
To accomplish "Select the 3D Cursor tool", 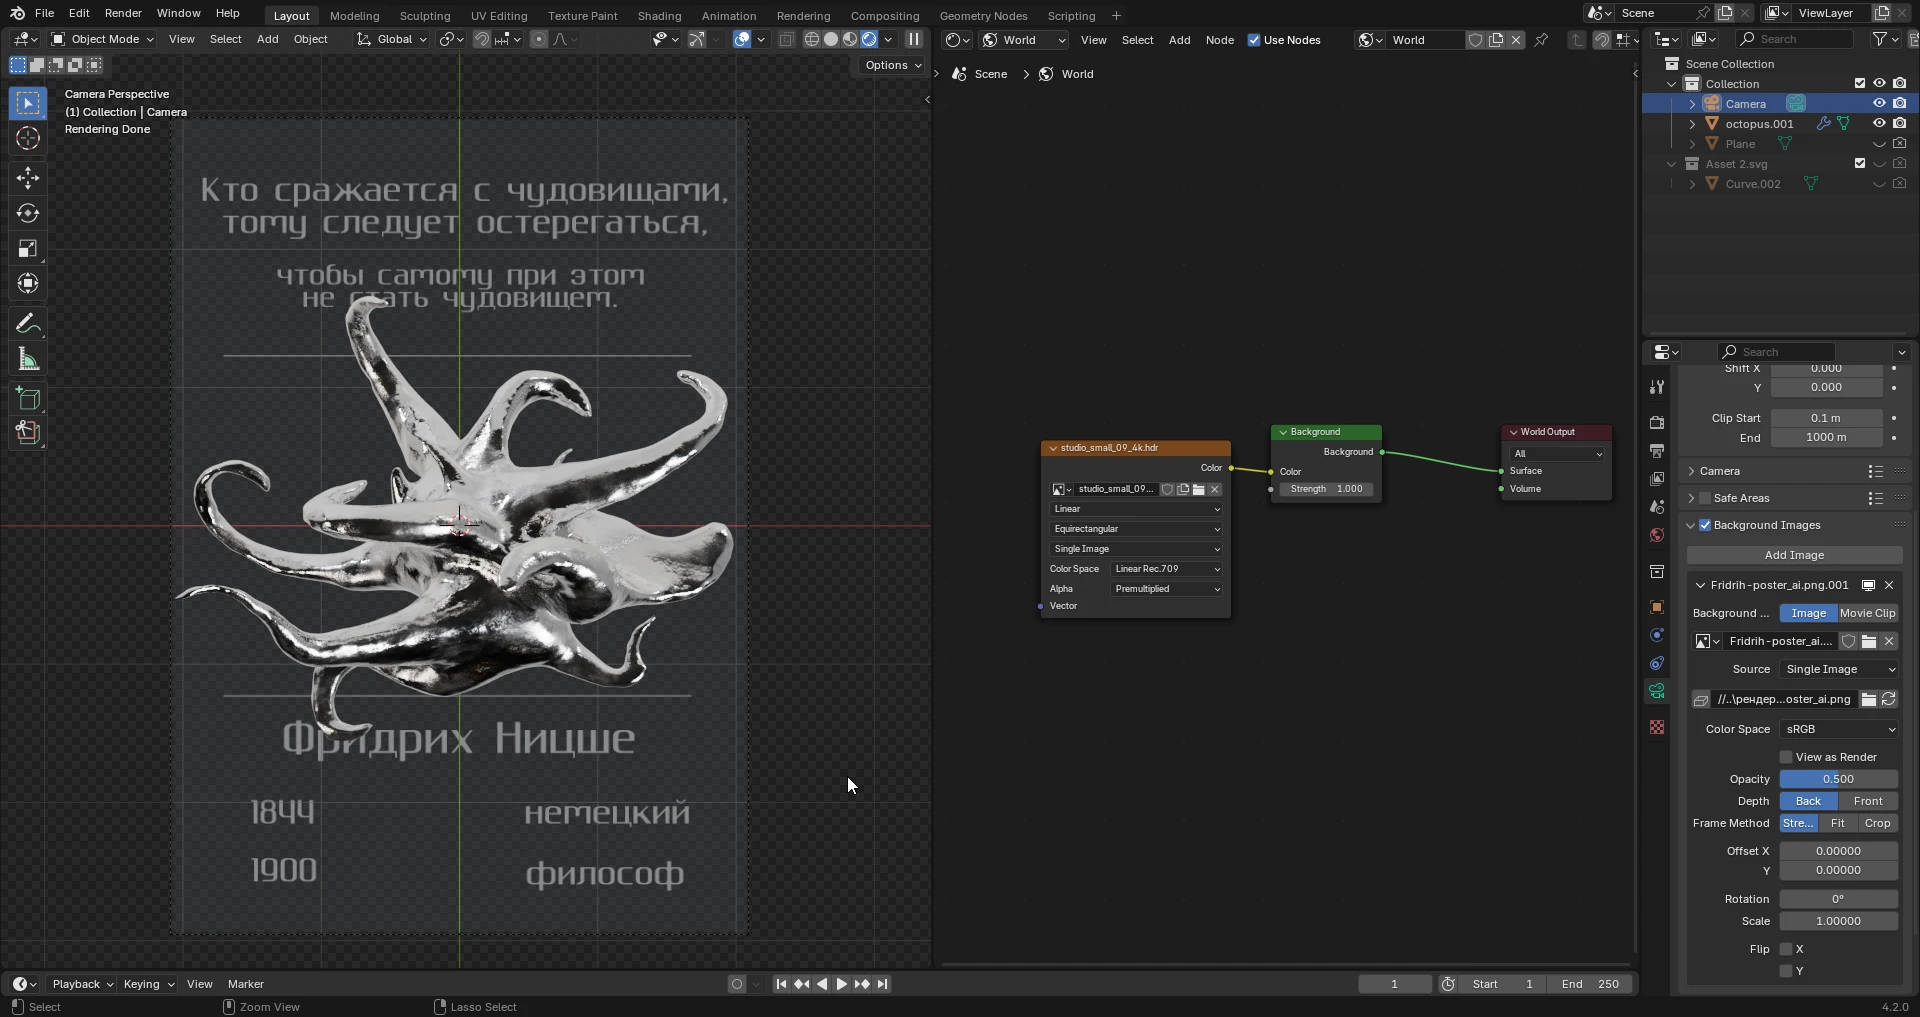I will [x=28, y=138].
